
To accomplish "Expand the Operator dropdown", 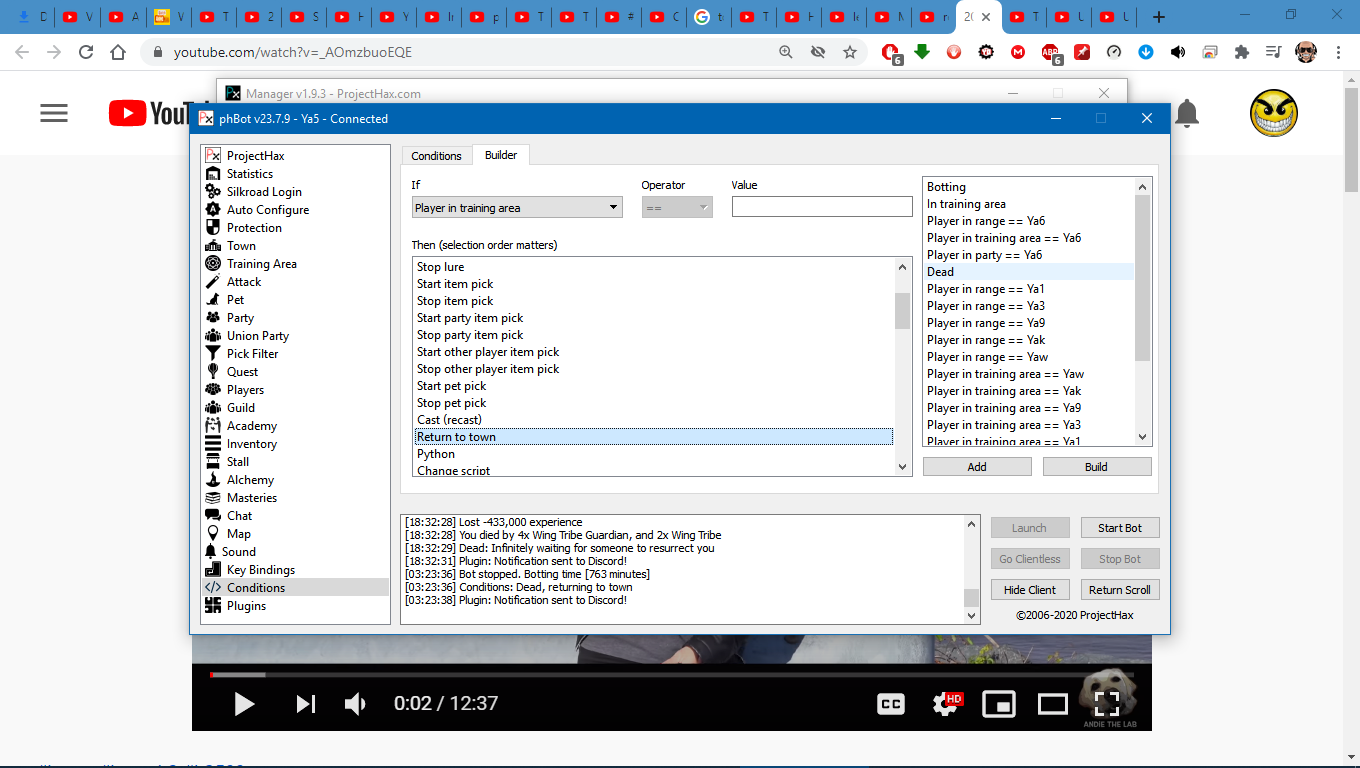I will [x=676, y=208].
